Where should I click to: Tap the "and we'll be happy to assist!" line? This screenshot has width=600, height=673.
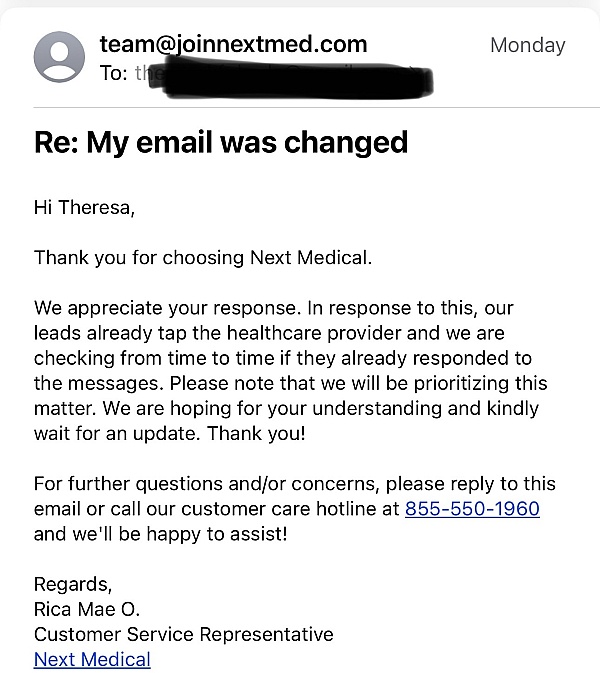tap(160, 534)
